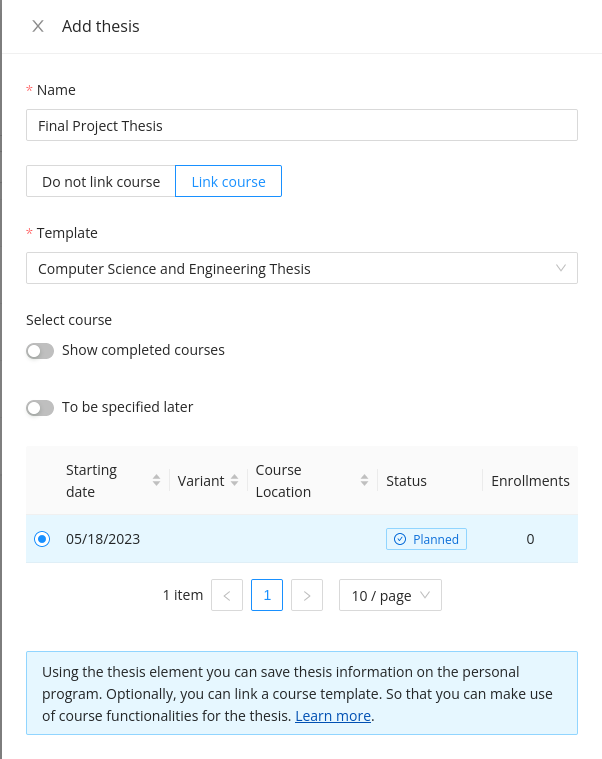Screen dimensions: 602x759
Task: Go to next page arrow
Action: [x=307, y=595]
